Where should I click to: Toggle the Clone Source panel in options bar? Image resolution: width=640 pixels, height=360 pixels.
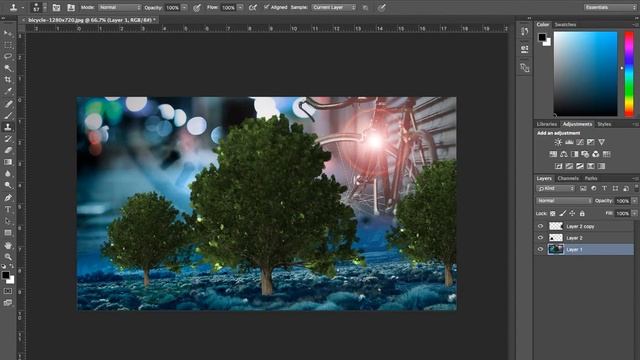[x=71, y=7]
